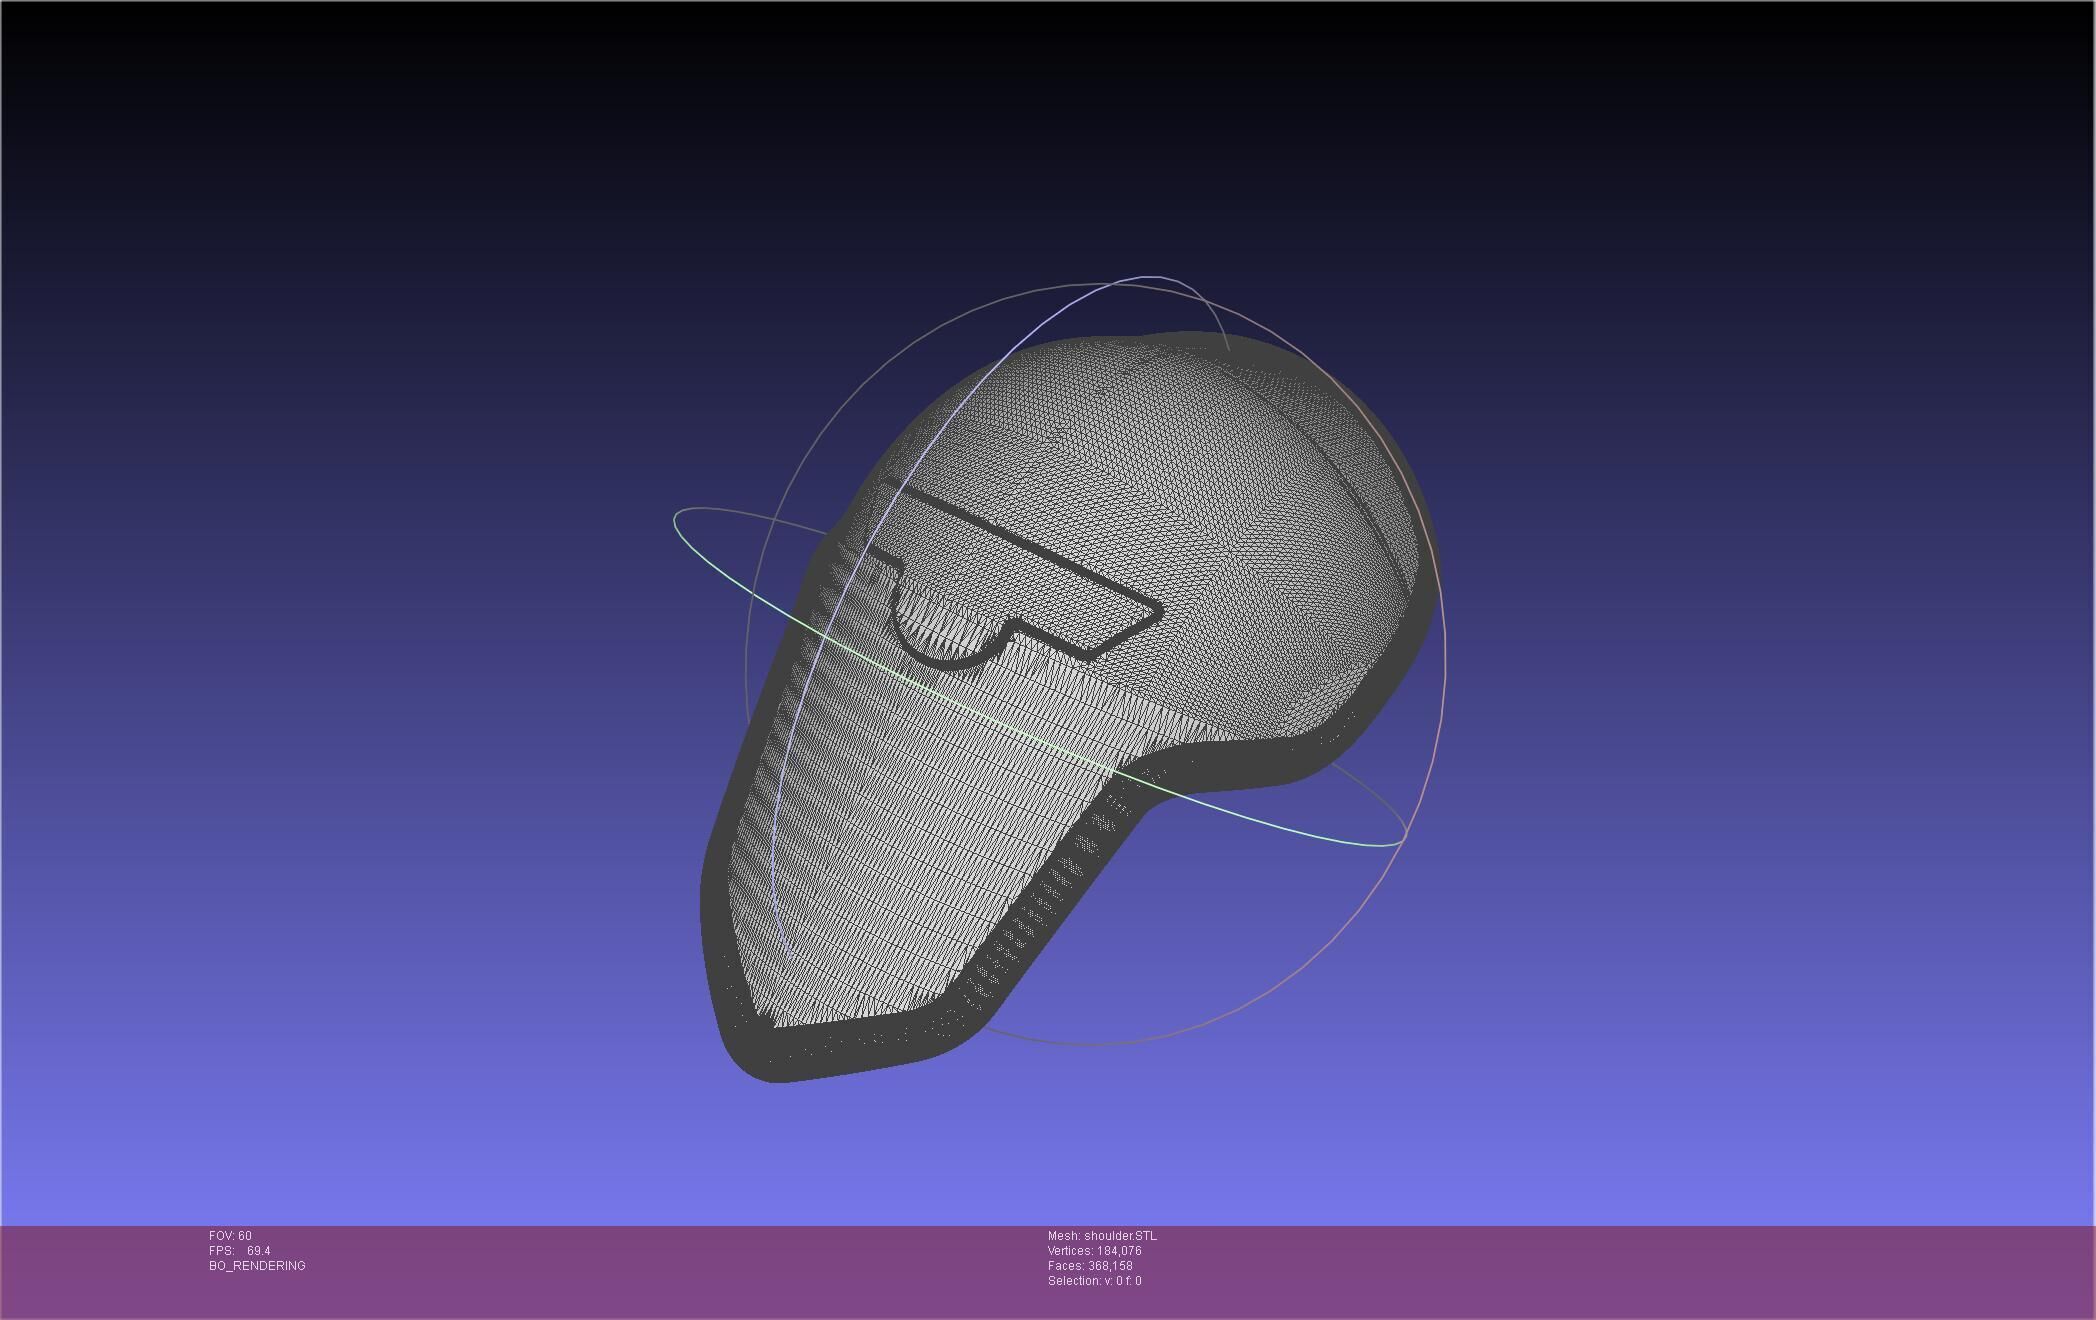Click the 'Faces: 368,158' count
The image size is (2096, 1320).
tap(1090, 1266)
